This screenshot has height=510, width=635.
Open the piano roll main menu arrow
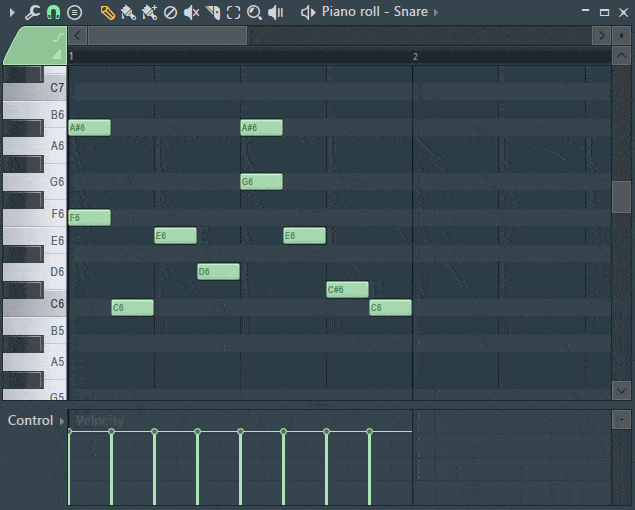point(12,12)
